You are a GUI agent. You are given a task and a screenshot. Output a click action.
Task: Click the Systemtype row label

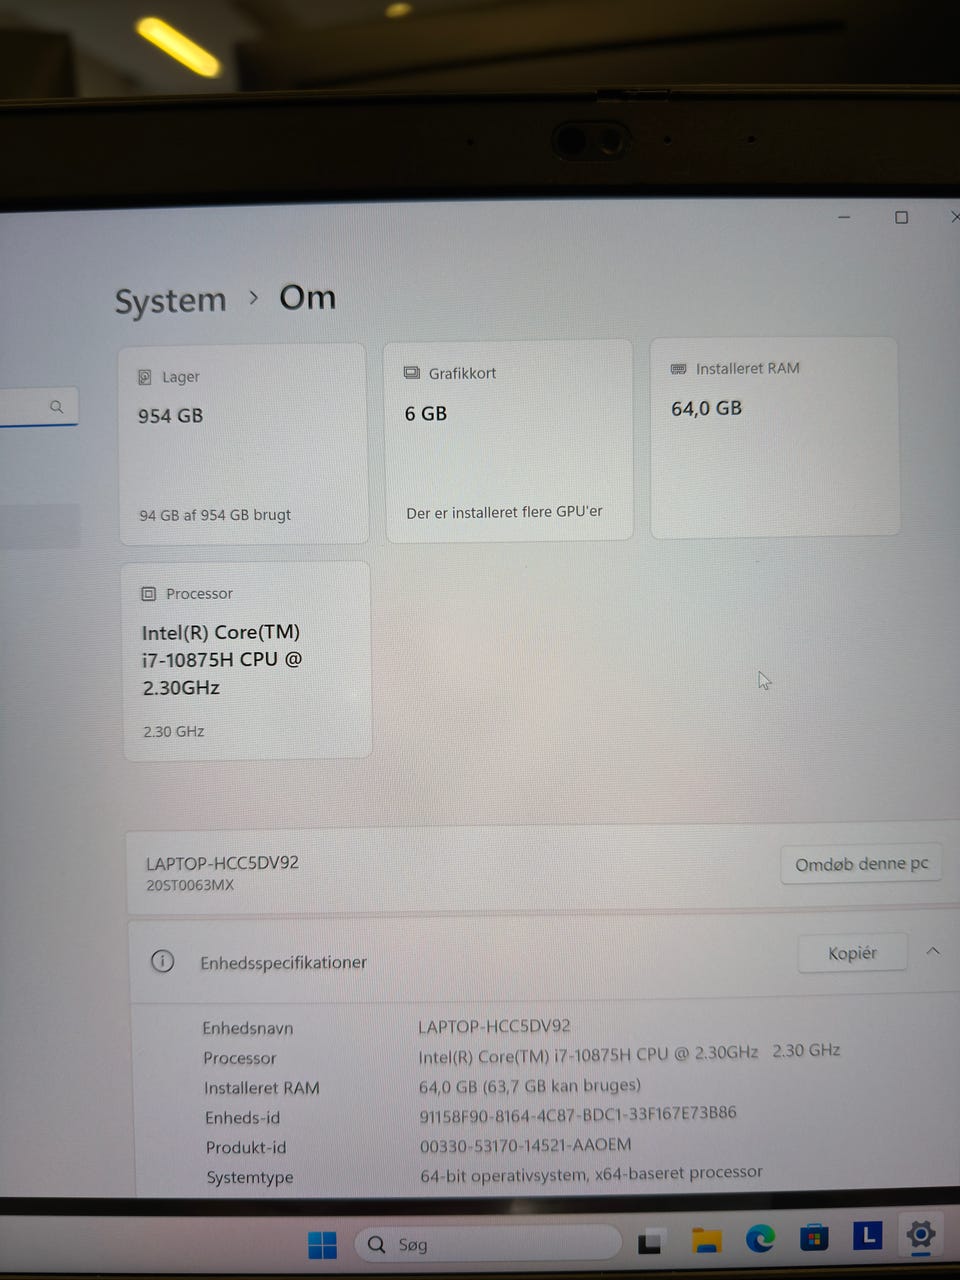(250, 1178)
